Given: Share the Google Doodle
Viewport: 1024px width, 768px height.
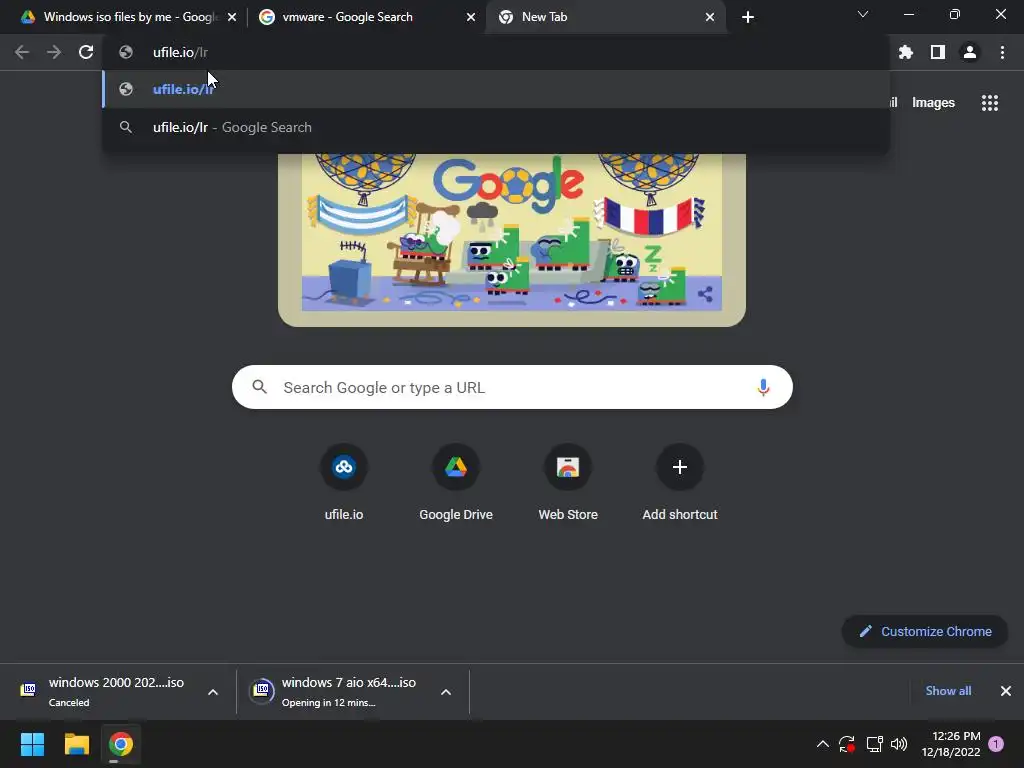Looking at the screenshot, I should [x=705, y=294].
